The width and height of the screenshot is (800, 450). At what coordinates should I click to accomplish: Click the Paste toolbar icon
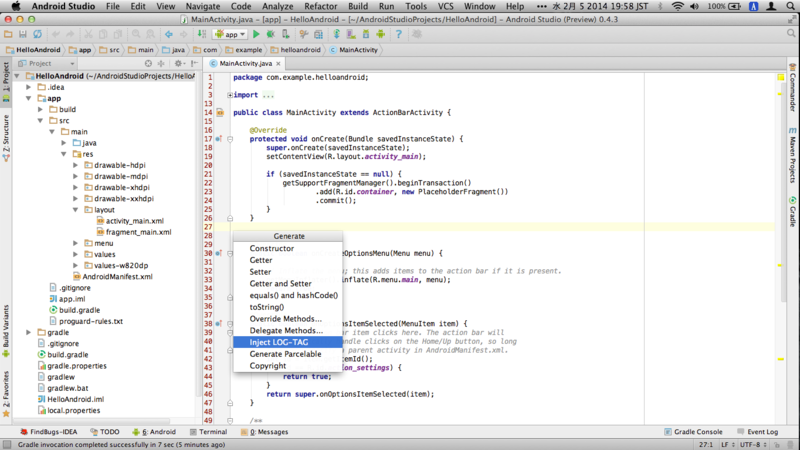pos(118,34)
